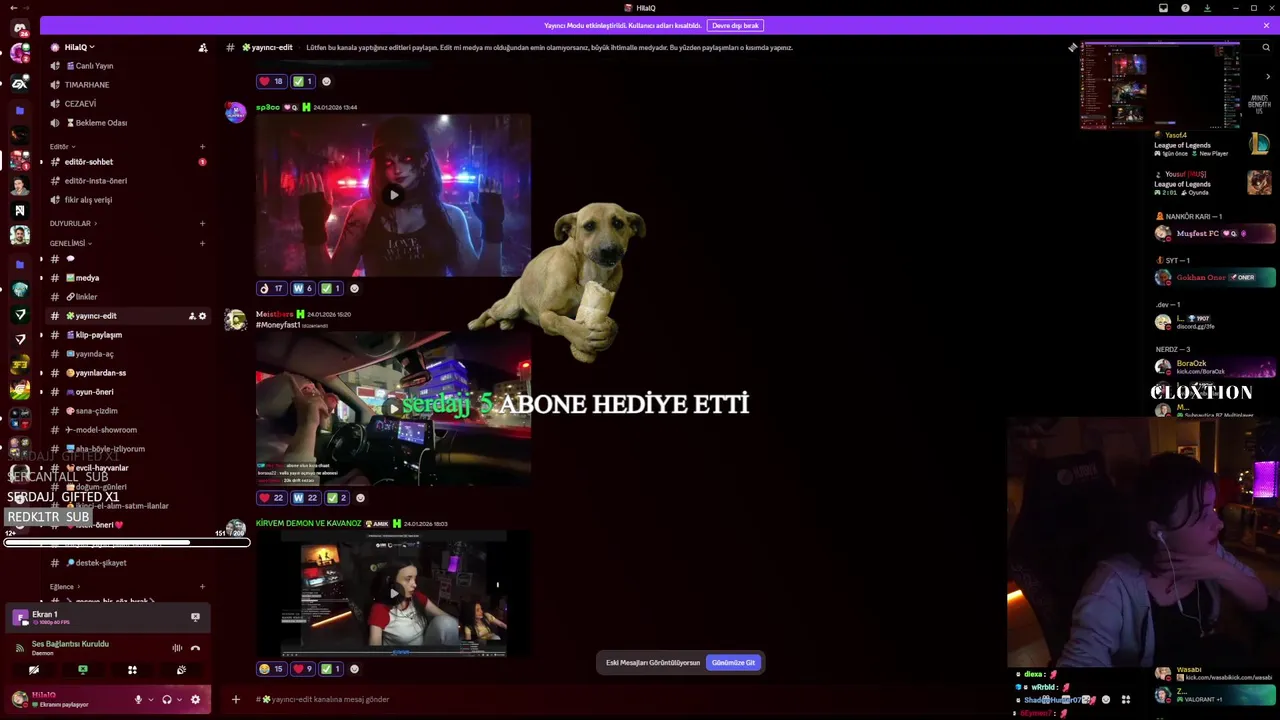Click the green download update icon
The image size is (1280, 720).
click(1207, 8)
